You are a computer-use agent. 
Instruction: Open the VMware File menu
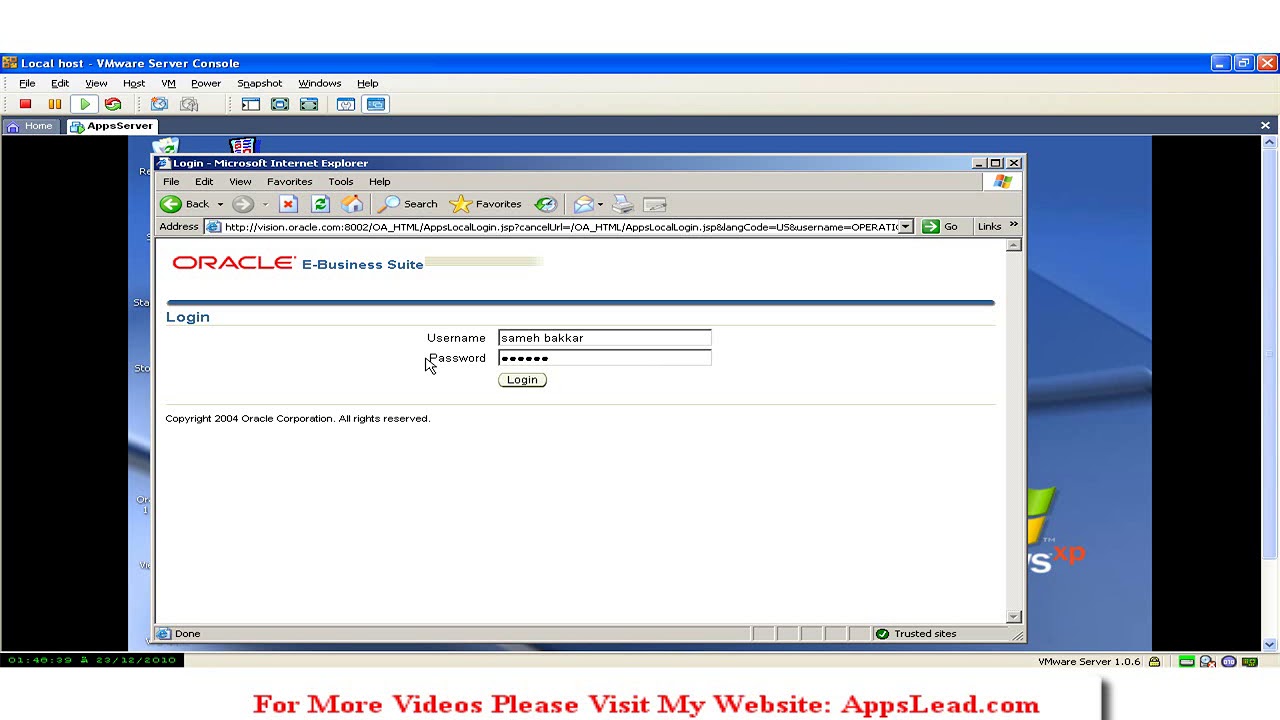tap(27, 83)
